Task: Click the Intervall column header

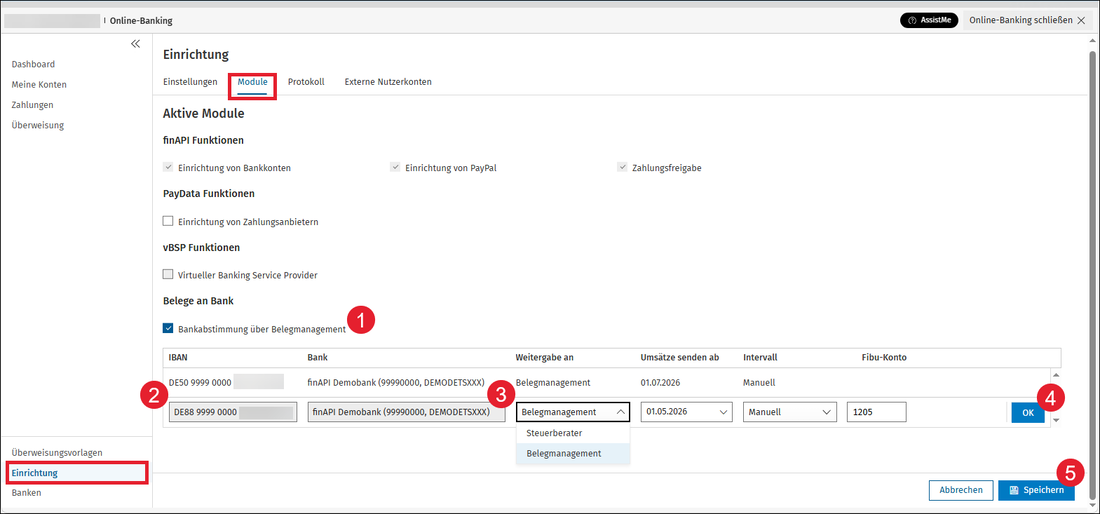Action: tap(760, 358)
